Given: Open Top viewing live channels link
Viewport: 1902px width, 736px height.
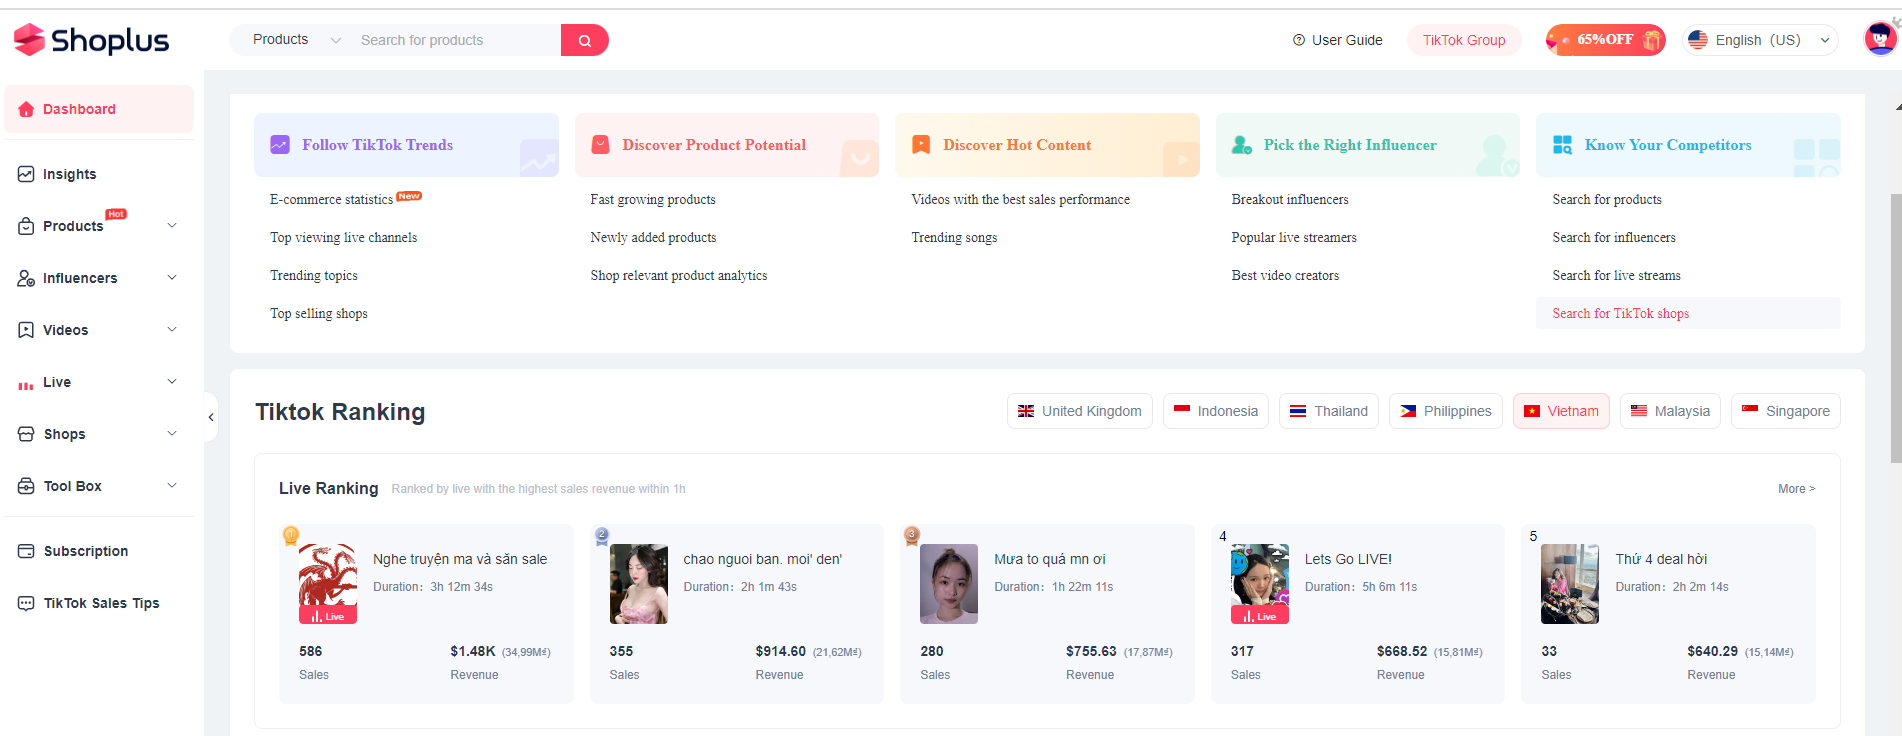Looking at the screenshot, I should coord(343,238).
